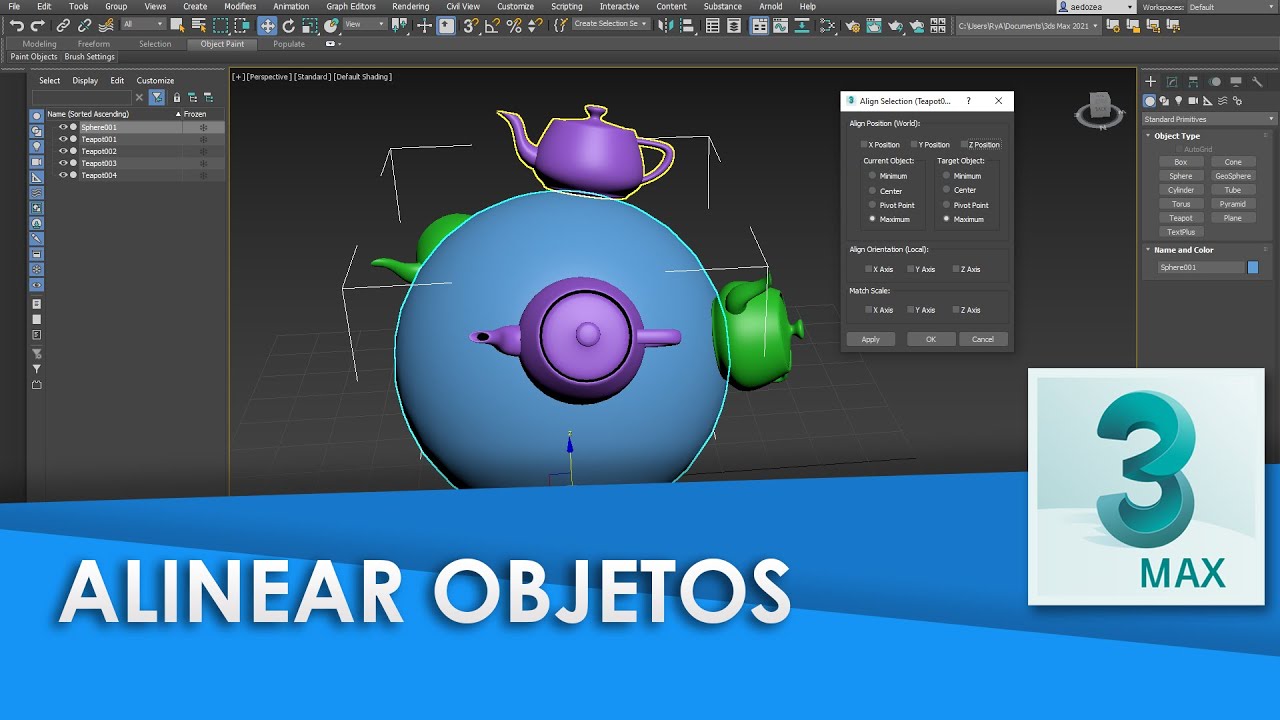Screen dimensions: 1280x720
Task: Check Z Axis under Match Scale
Action: 966,310
